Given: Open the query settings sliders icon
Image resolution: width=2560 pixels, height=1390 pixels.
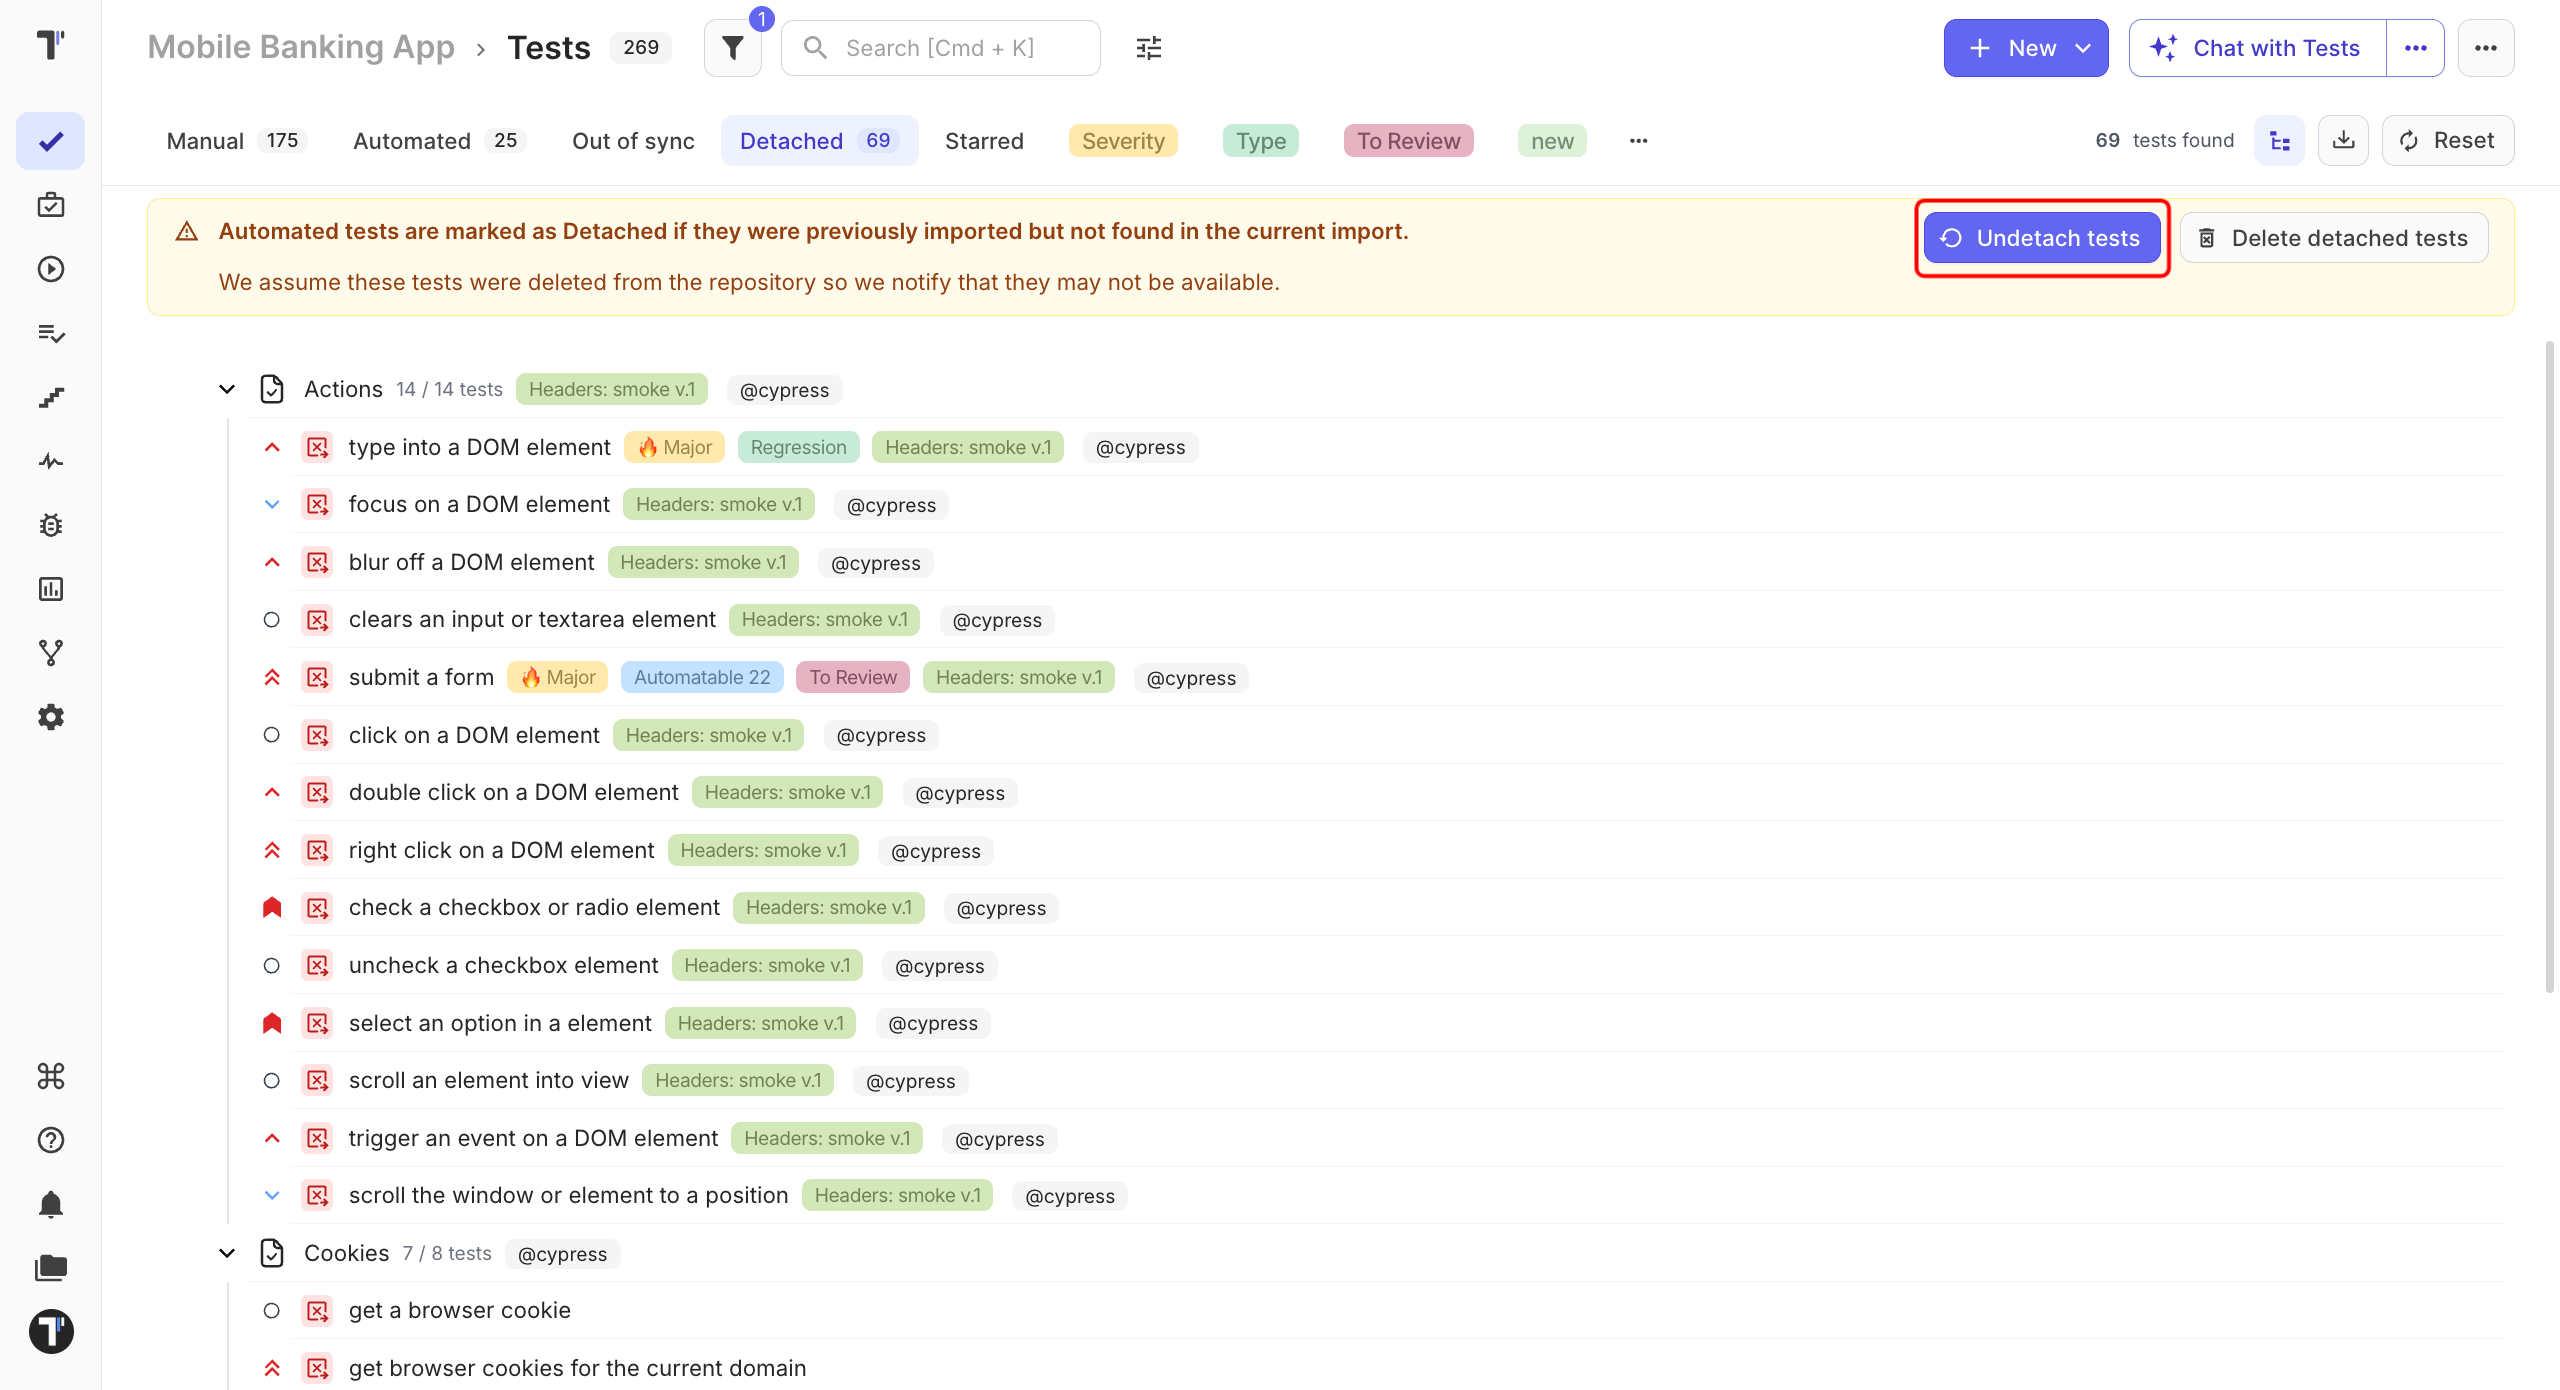Looking at the screenshot, I should 1149,48.
